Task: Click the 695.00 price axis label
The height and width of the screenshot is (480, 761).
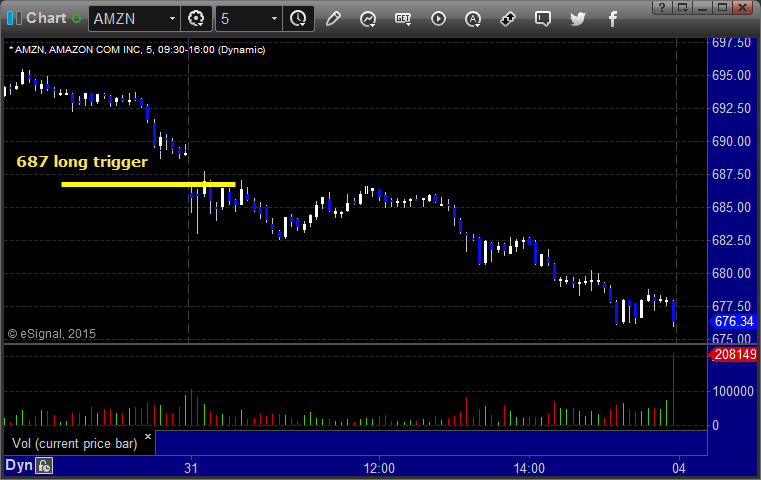Action: point(731,76)
